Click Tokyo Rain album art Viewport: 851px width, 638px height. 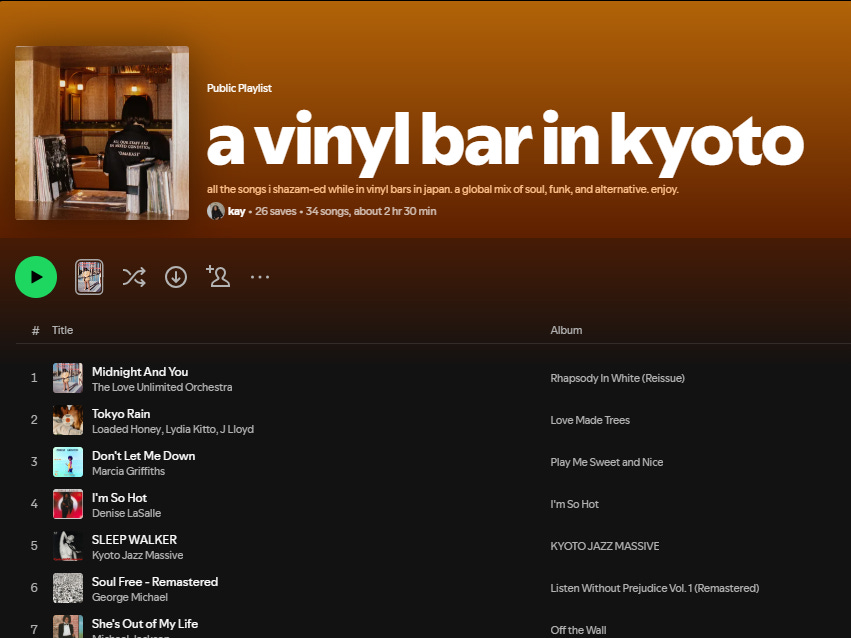pyautogui.click(x=68, y=420)
